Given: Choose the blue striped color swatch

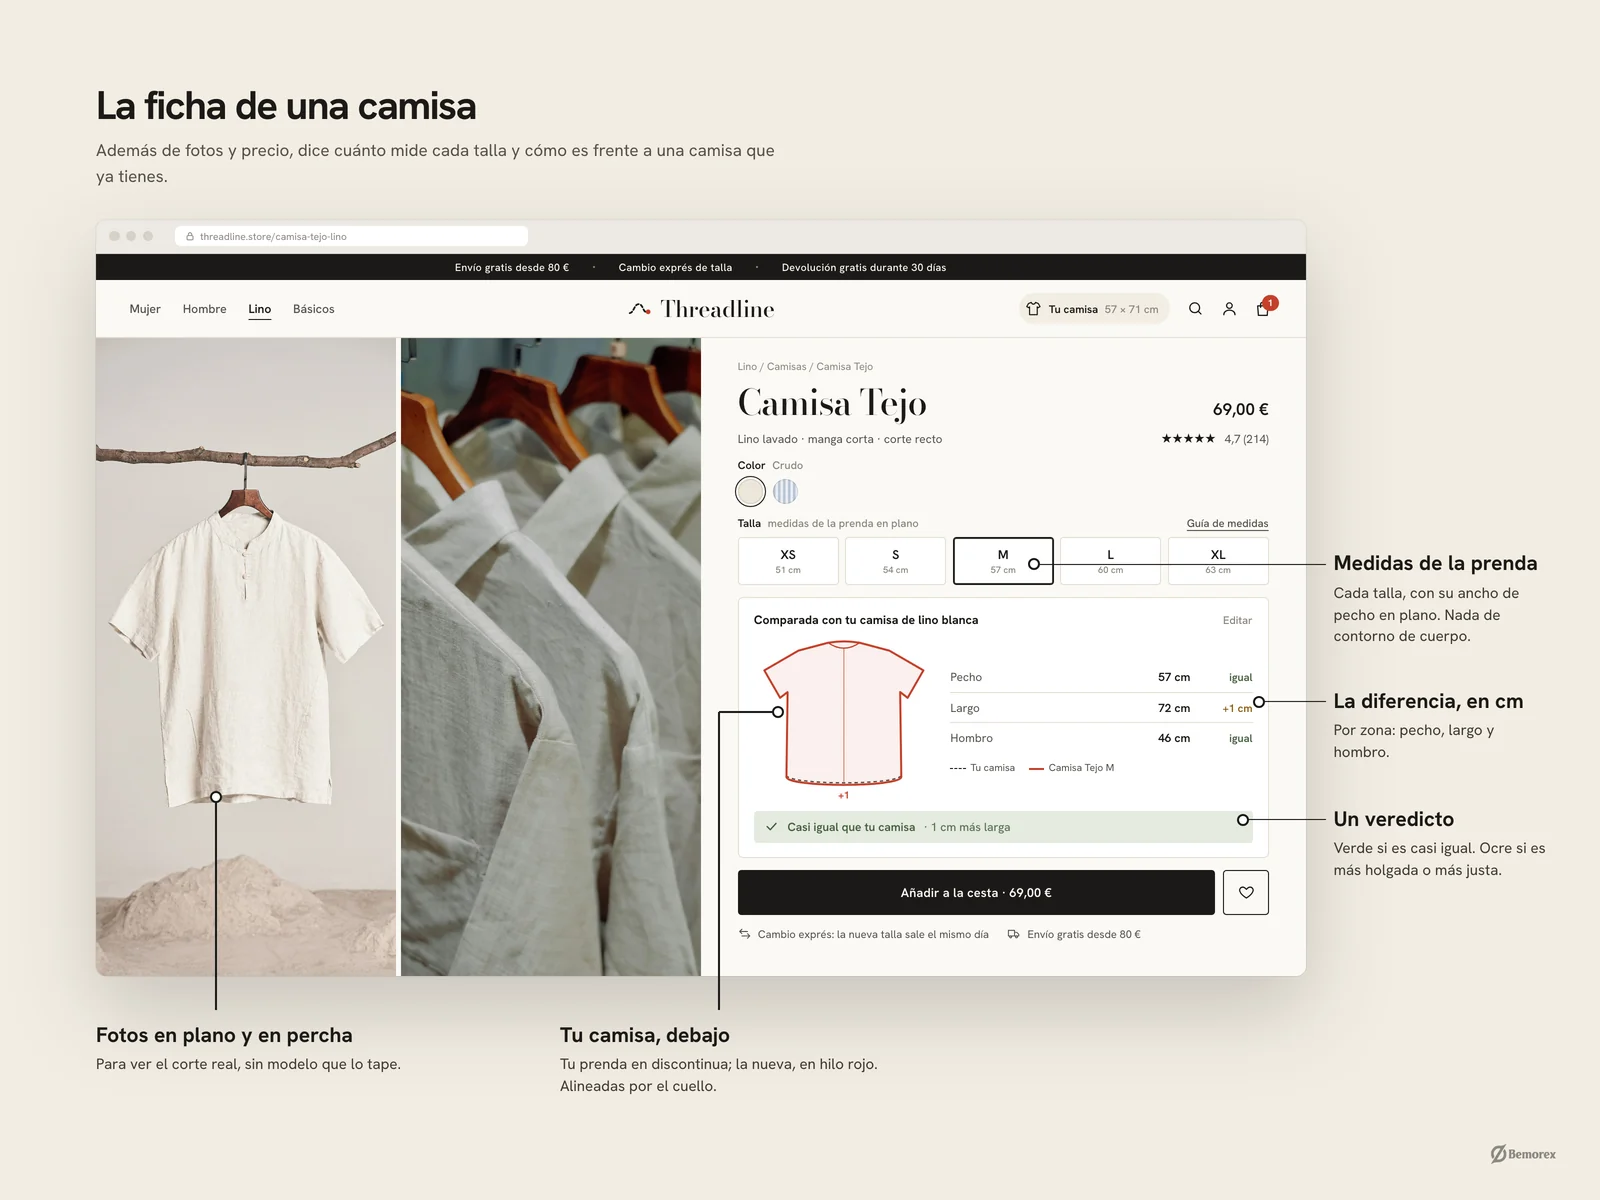Looking at the screenshot, I should 785,491.
